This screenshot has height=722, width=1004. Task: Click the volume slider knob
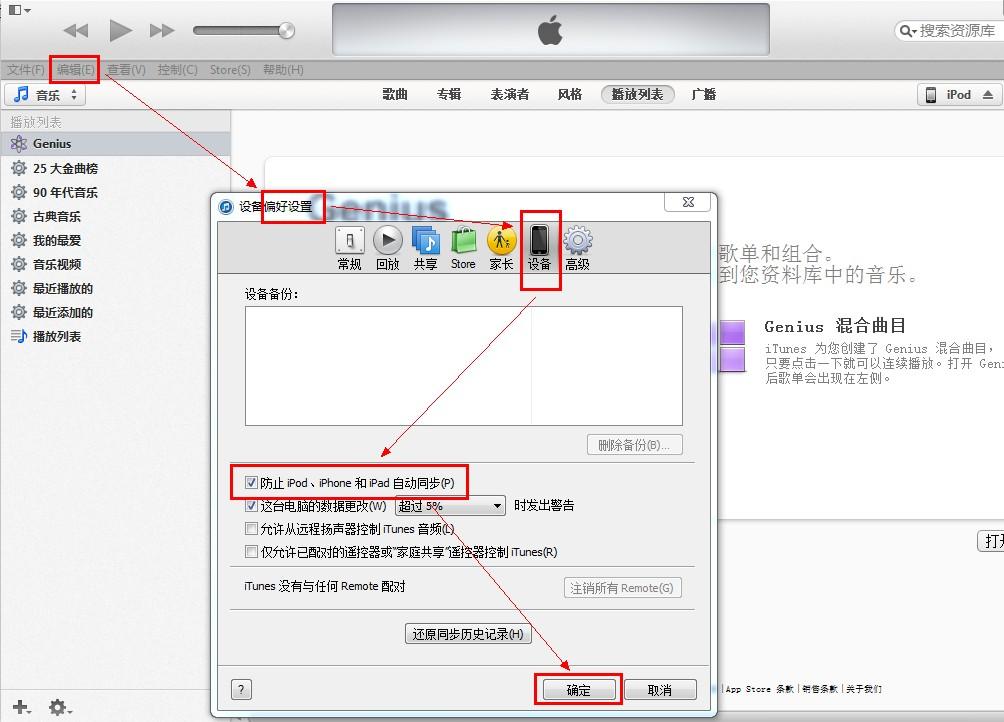(x=287, y=30)
